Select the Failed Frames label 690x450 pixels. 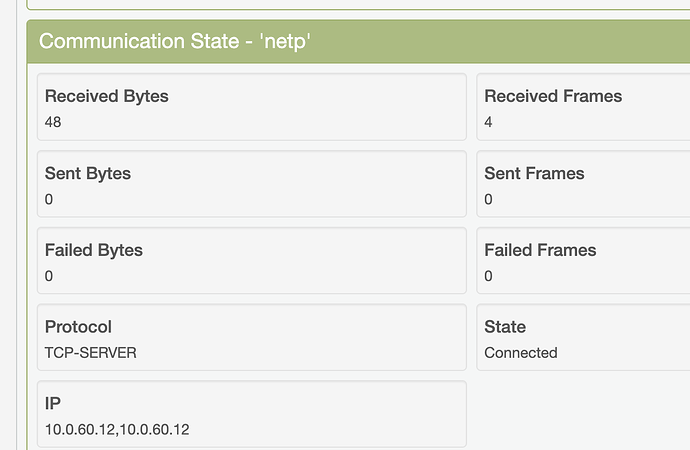coord(540,250)
